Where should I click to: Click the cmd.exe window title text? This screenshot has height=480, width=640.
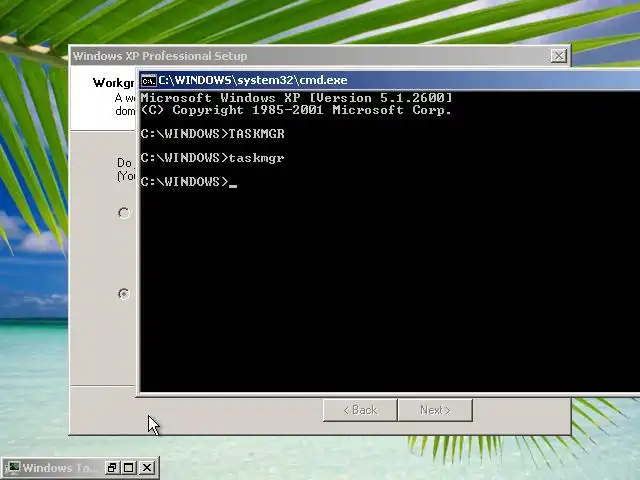pos(253,80)
